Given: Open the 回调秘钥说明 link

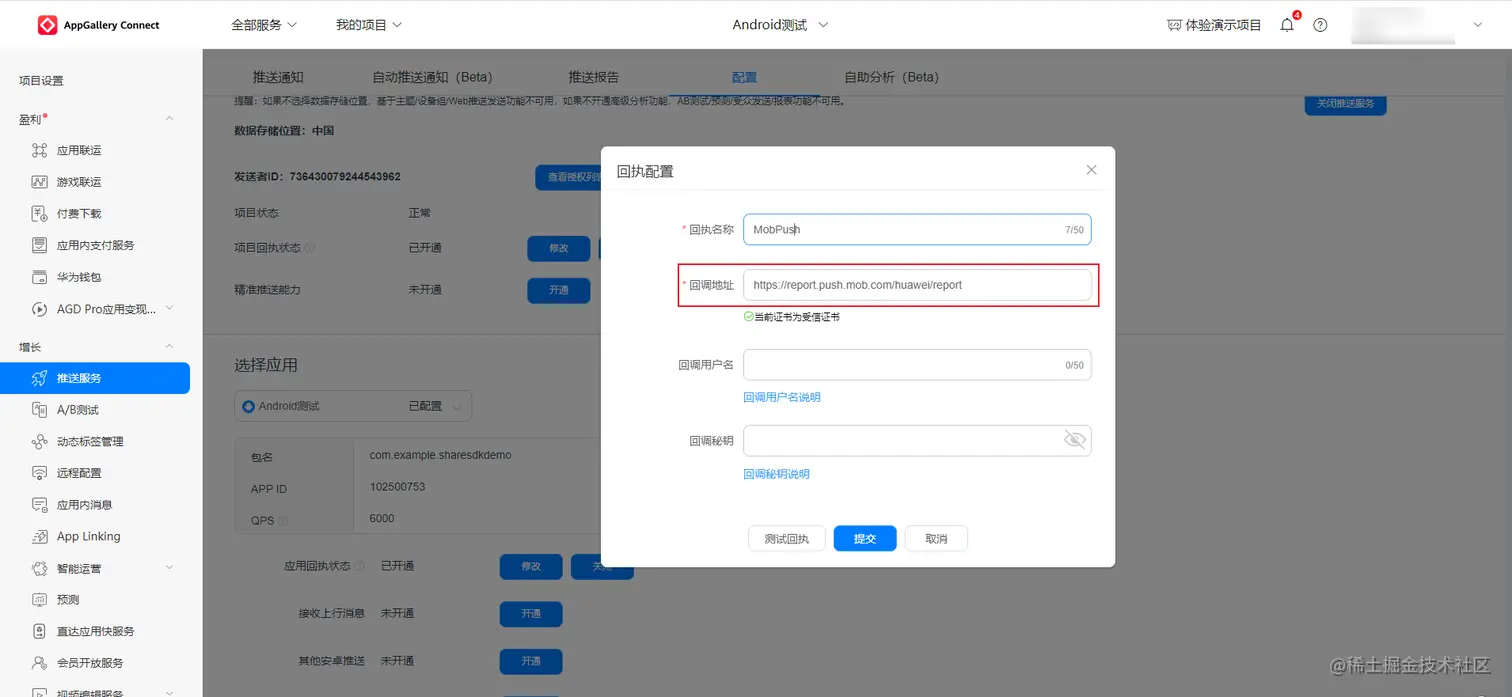Looking at the screenshot, I should [x=776, y=474].
